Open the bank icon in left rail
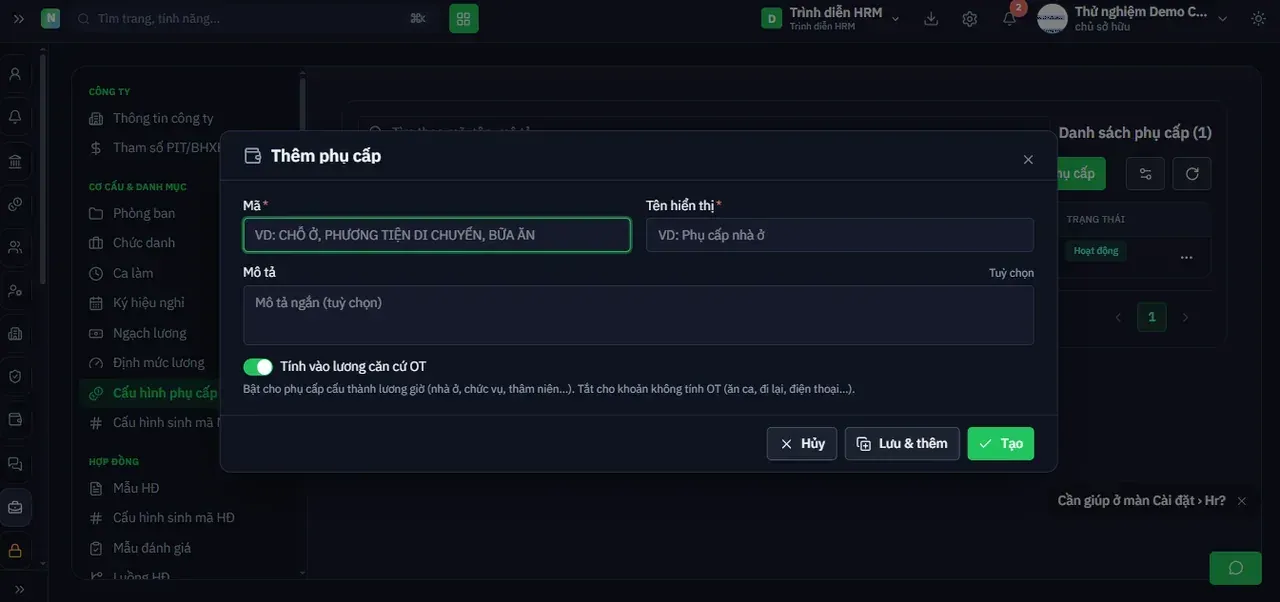1280x602 pixels. point(15,161)
